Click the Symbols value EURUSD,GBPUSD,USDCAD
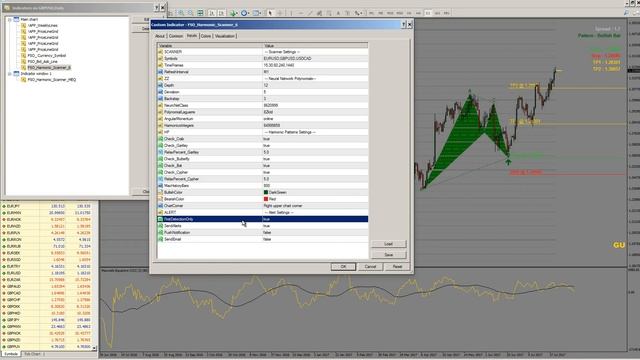This screenshot has width=640, height=360. [x=287, y=58]
